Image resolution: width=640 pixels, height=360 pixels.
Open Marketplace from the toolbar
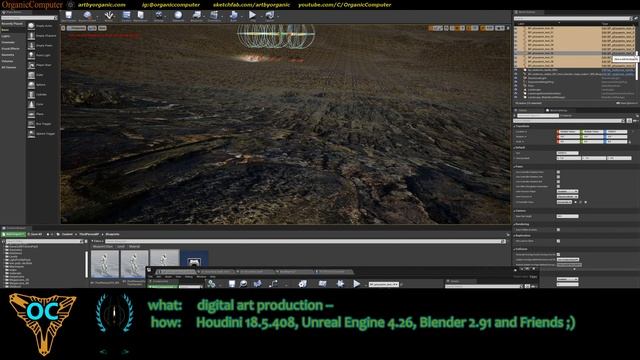(140, 16)
